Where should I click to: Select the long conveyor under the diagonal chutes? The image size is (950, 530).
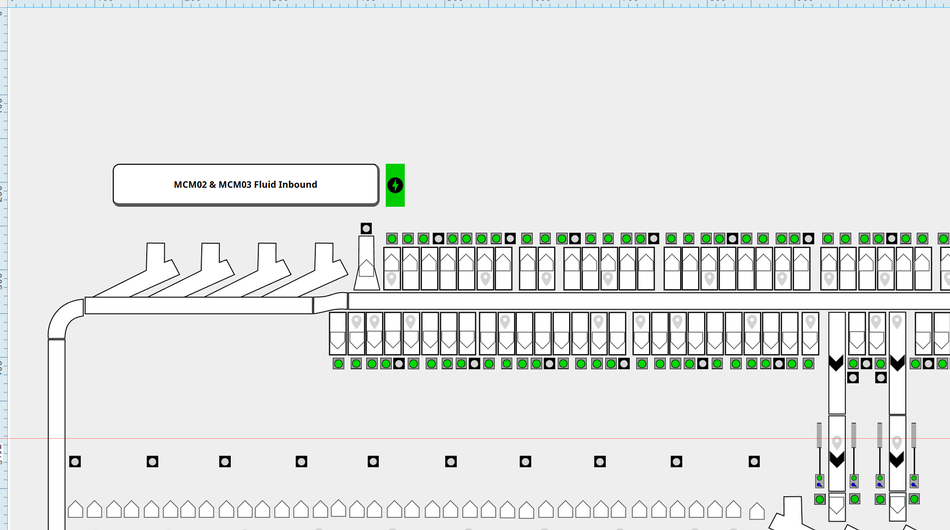click(x=198, y=305)
